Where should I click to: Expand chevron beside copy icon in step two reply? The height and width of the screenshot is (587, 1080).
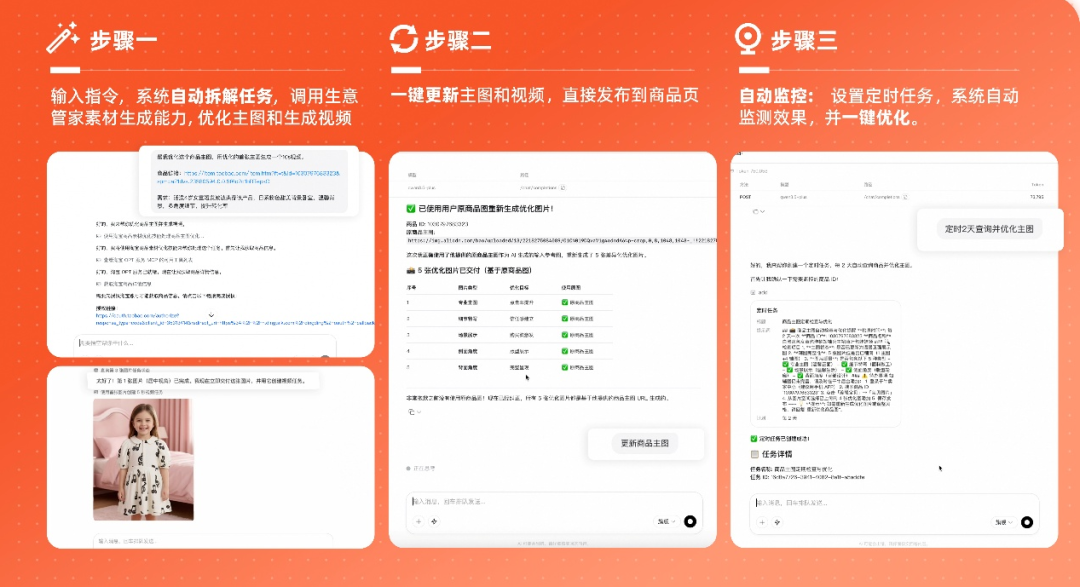tap(419, 412)
